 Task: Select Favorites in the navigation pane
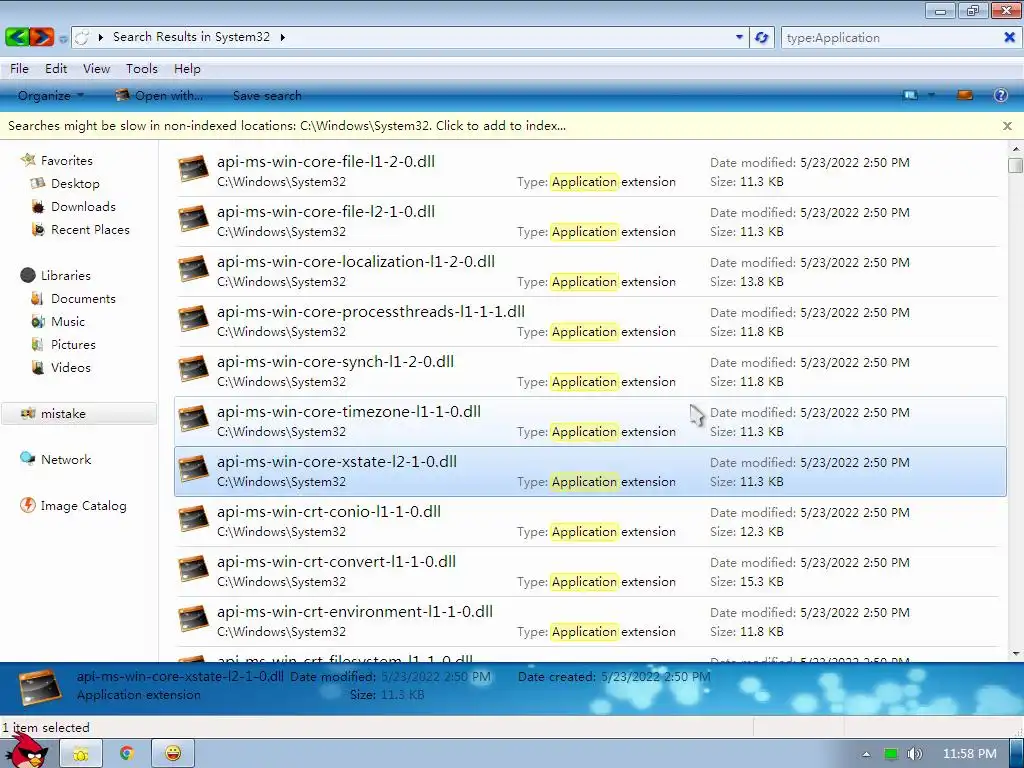pos(67,161)
